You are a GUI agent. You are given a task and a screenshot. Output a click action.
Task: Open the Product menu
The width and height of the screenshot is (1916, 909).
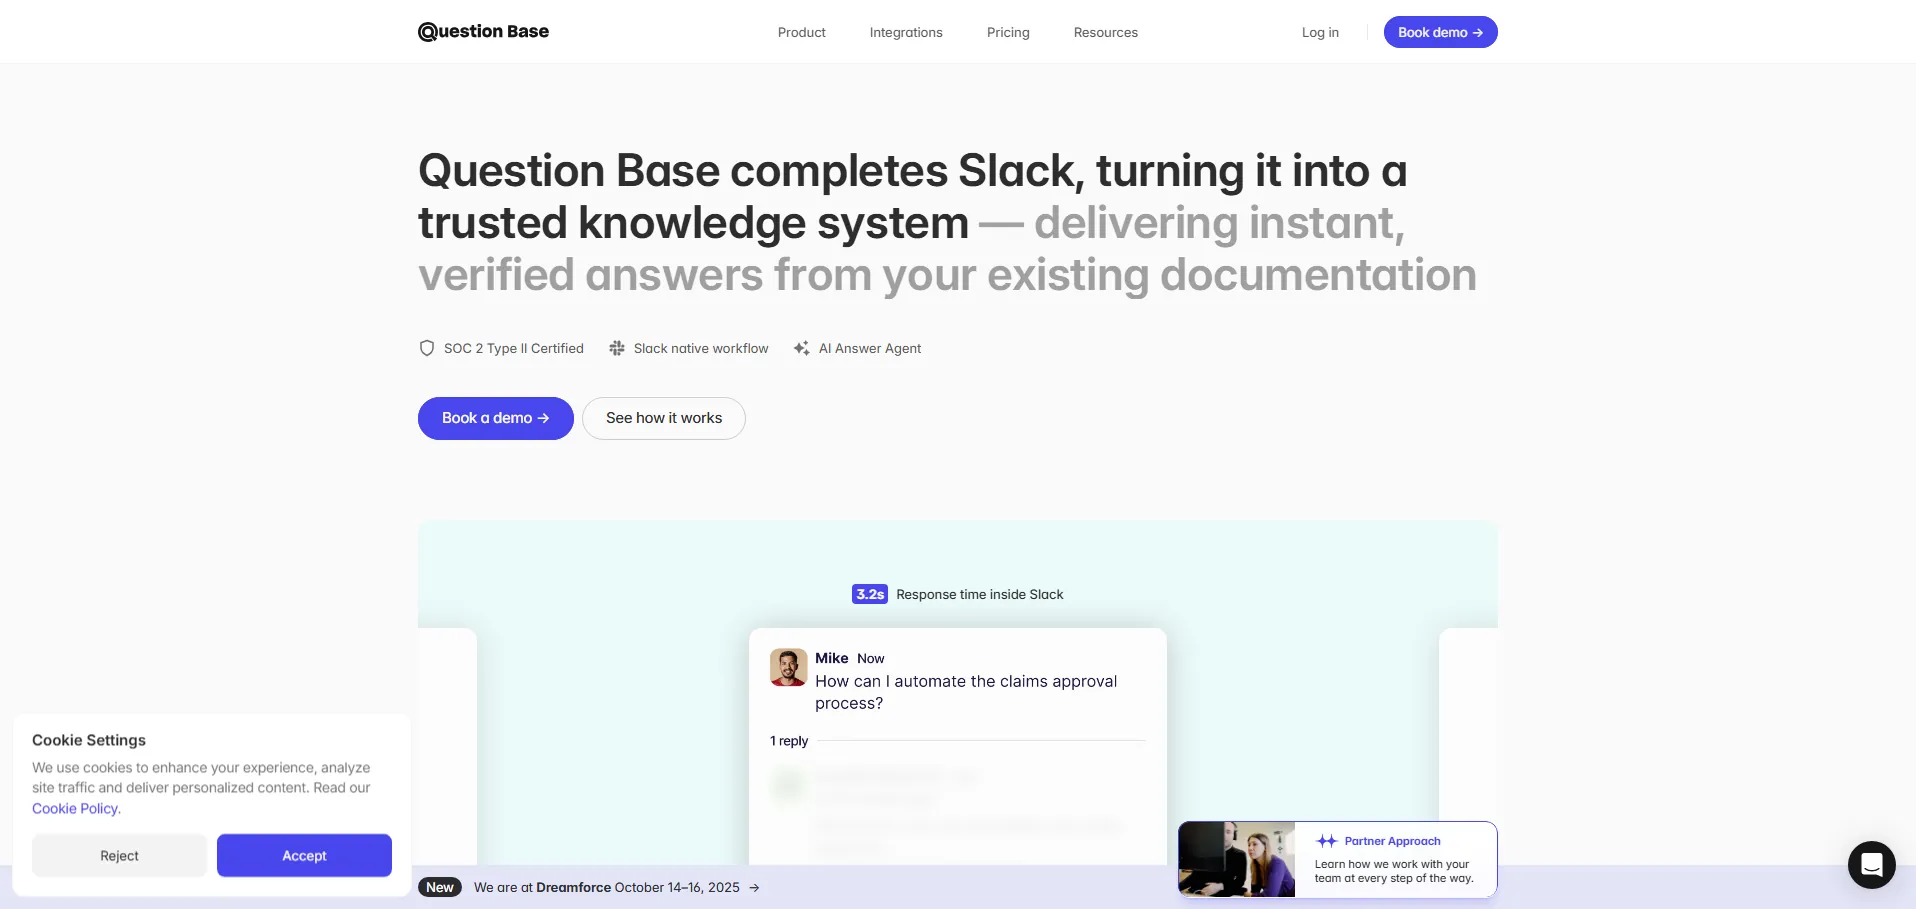pos(801,32)
